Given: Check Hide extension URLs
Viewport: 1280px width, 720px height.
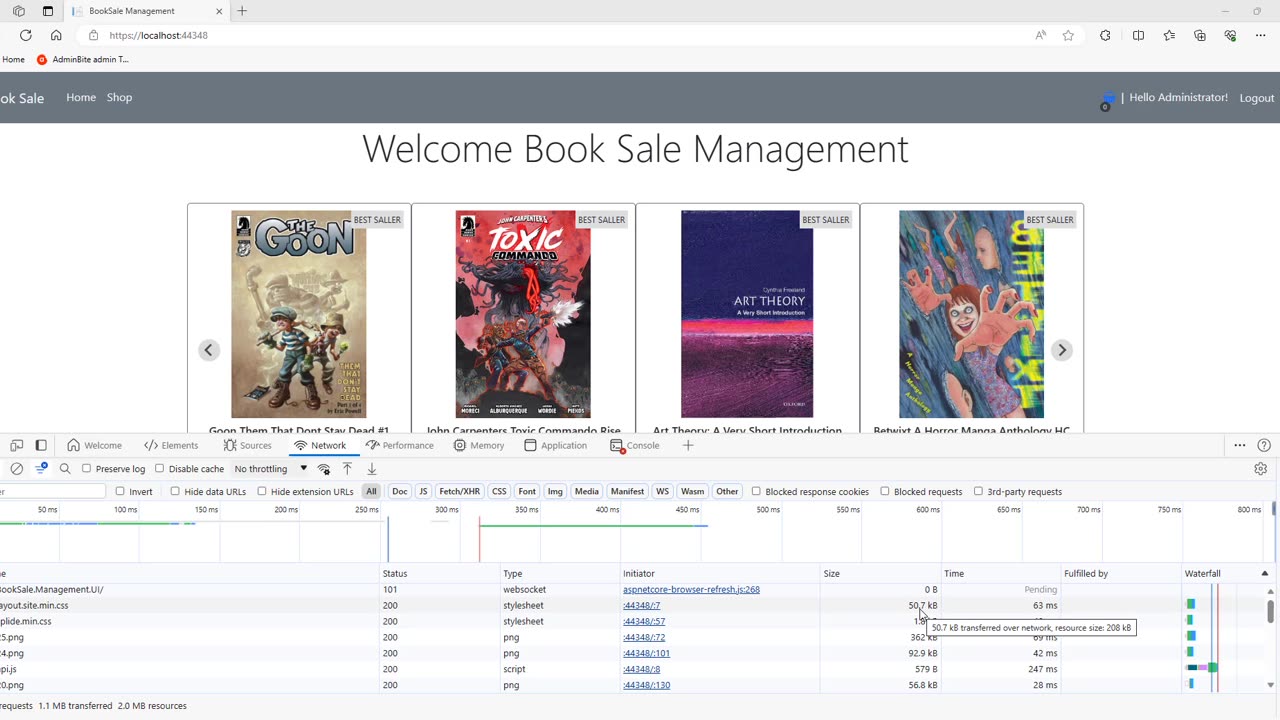Looking at the screenshot, I should (262, 492).
